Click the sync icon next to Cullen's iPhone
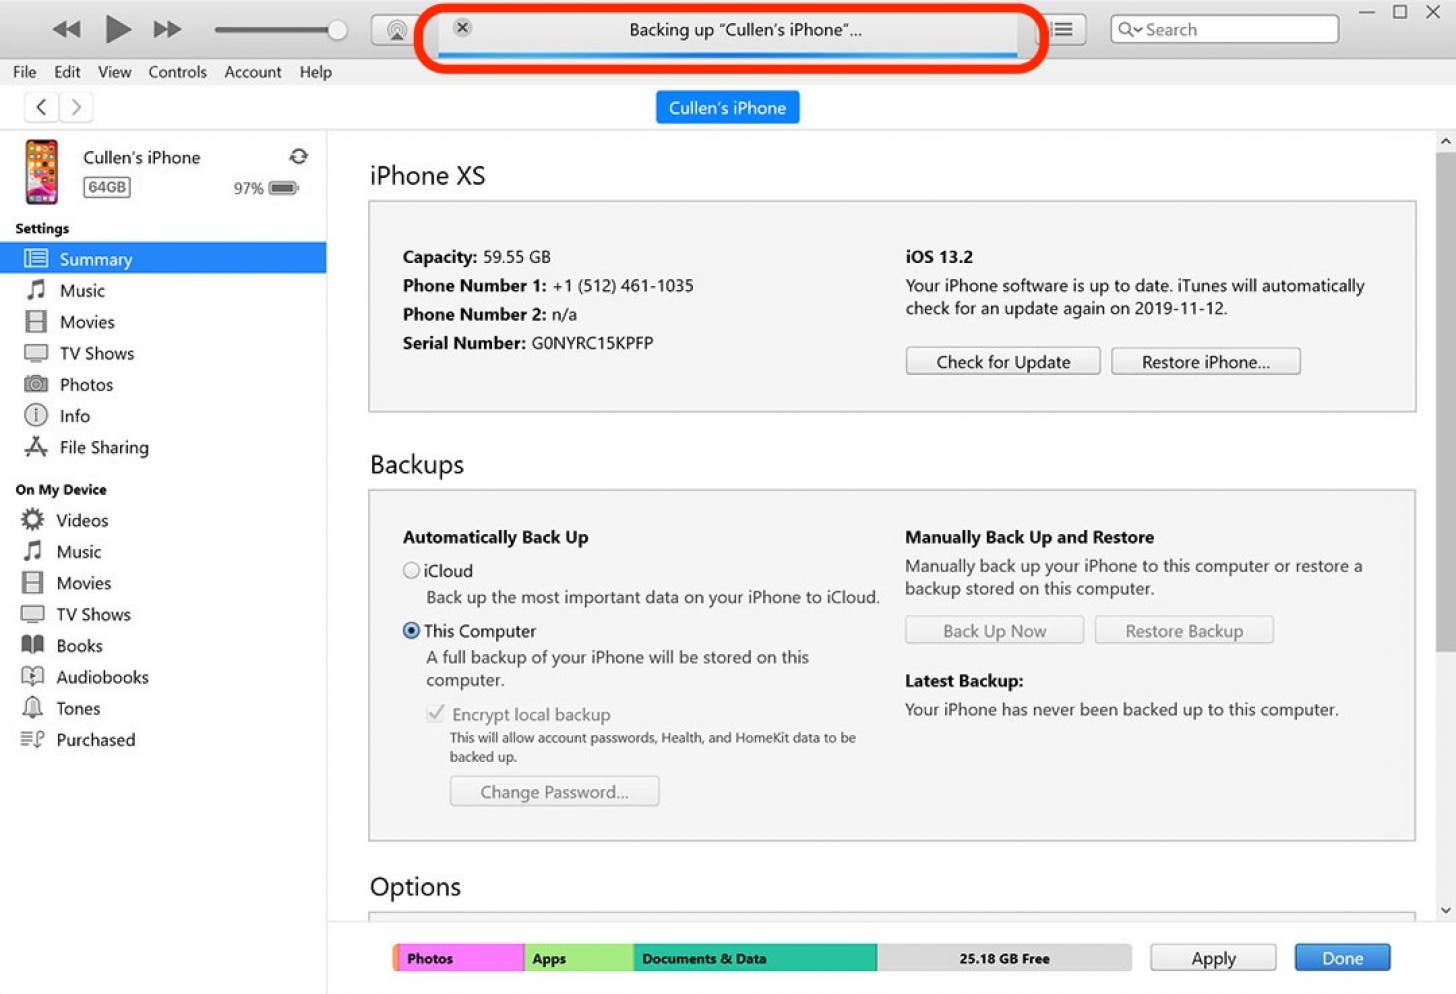 pyautogui.click(x=298, y=156)
